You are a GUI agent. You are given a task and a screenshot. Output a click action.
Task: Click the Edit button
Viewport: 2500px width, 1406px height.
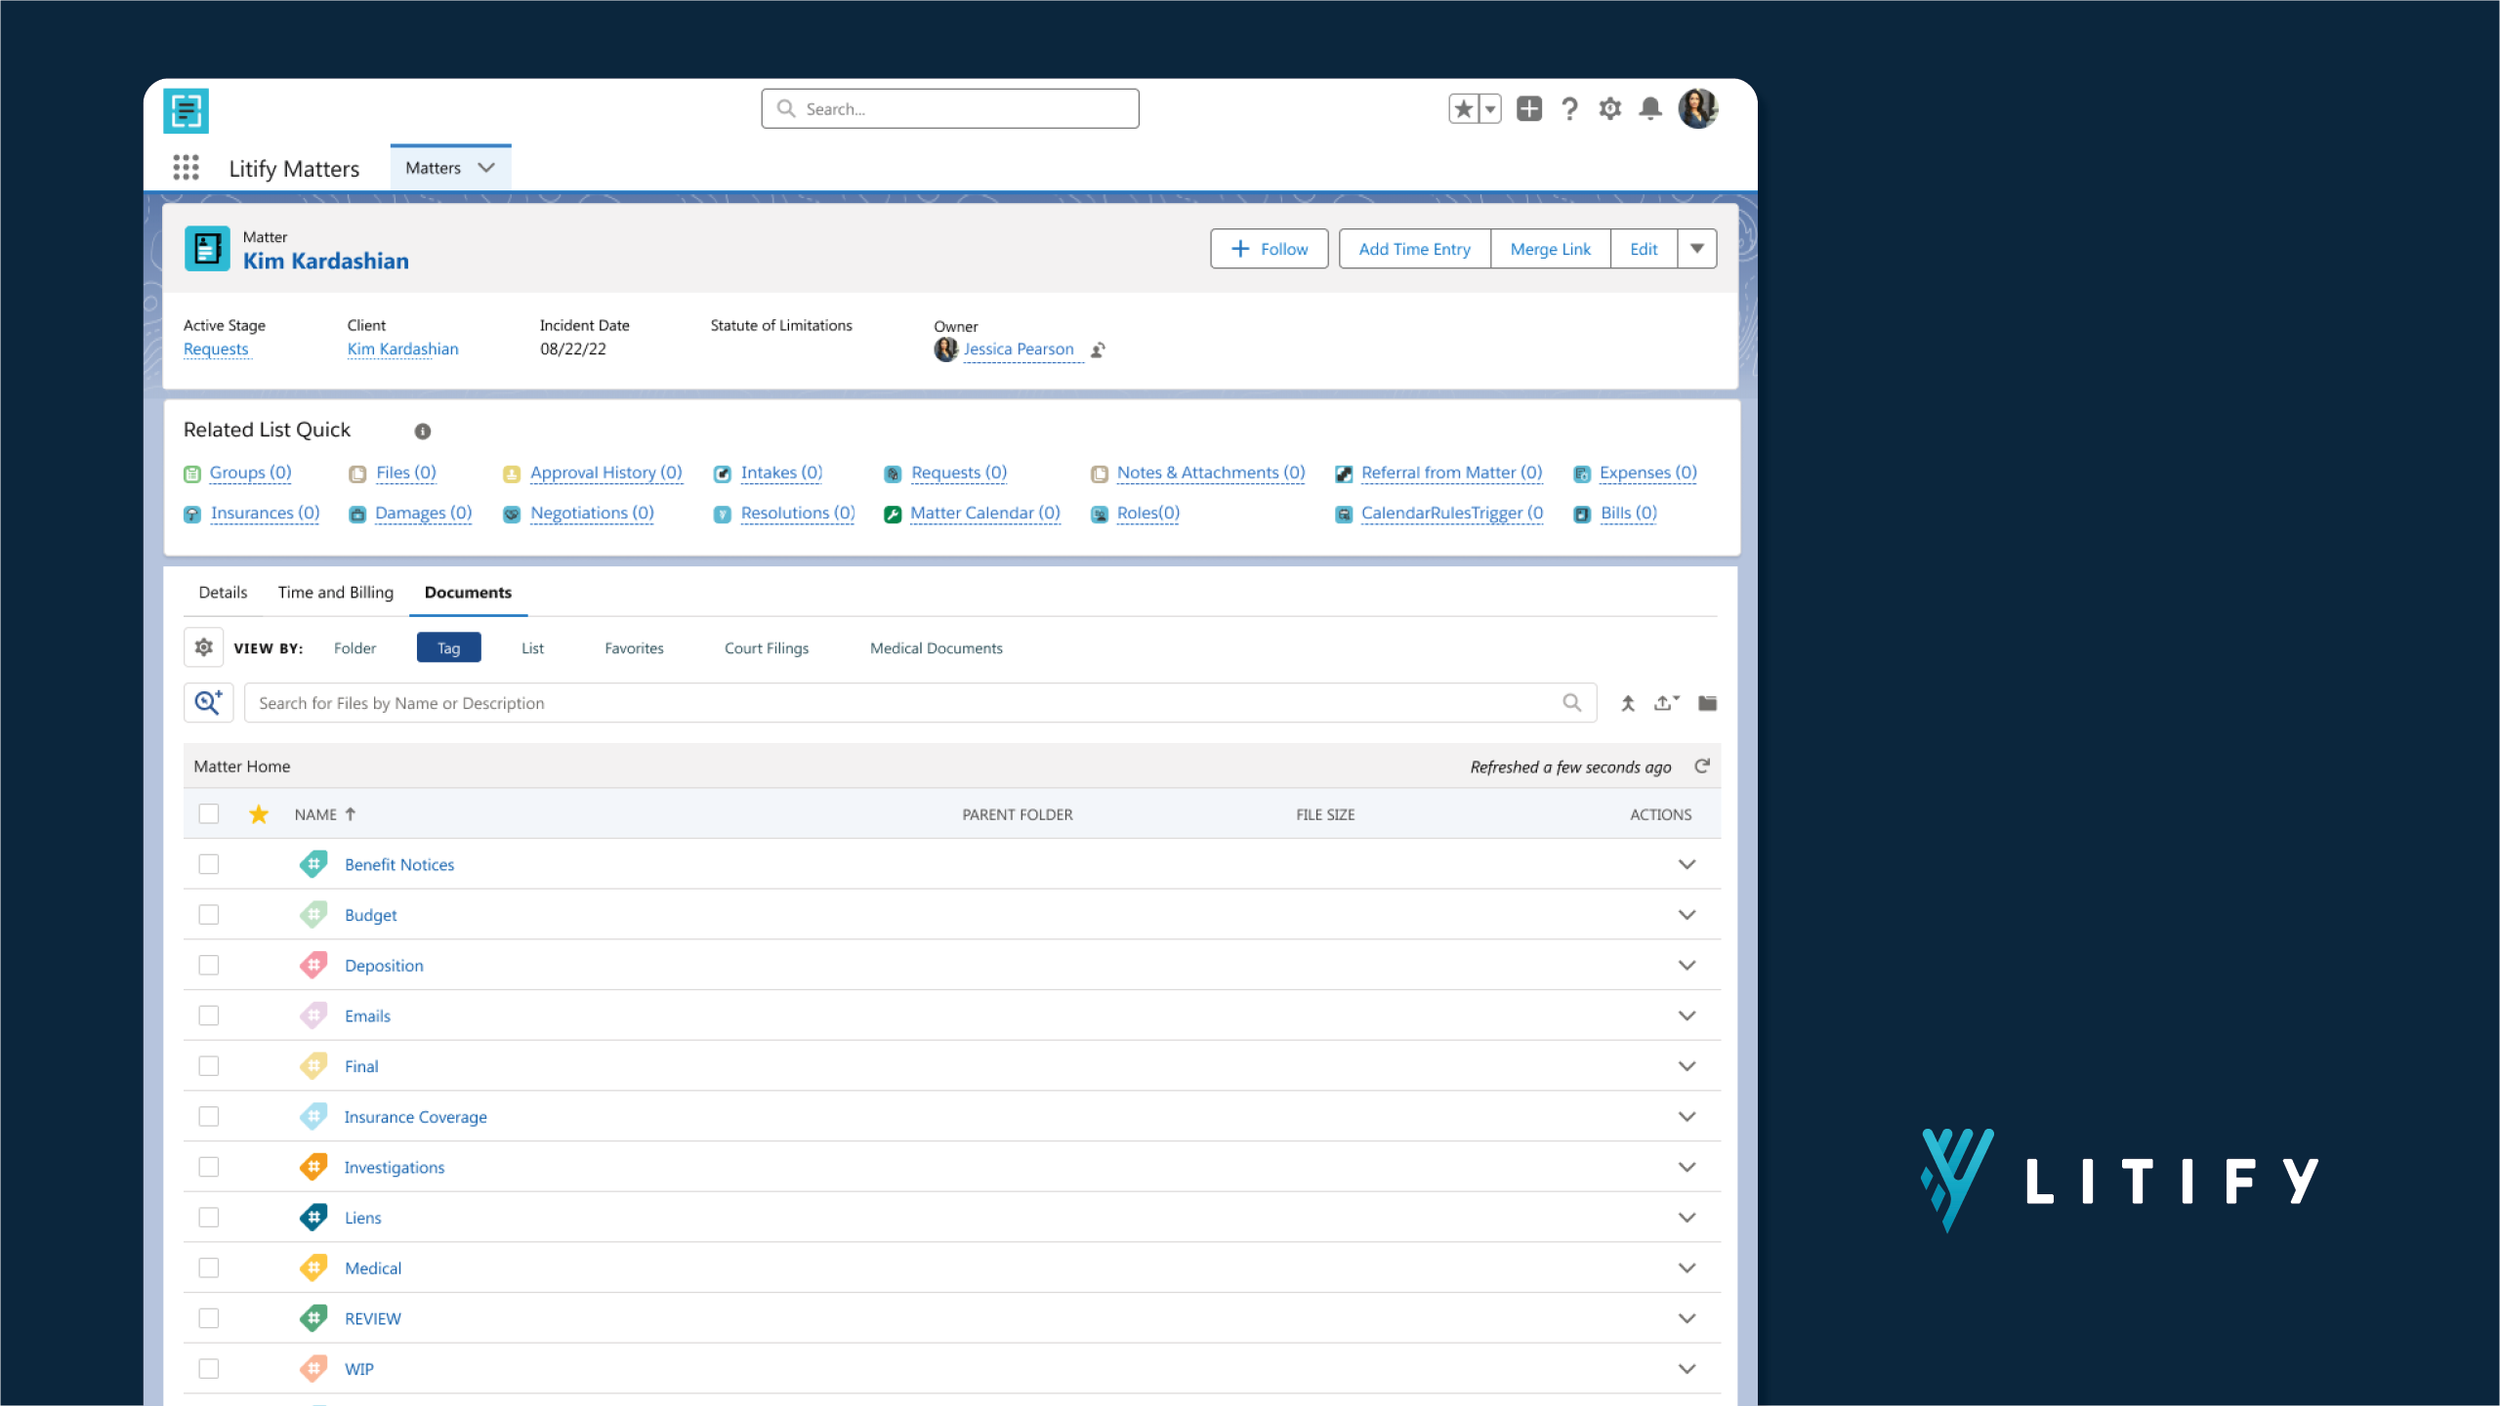coord(1644,249)
